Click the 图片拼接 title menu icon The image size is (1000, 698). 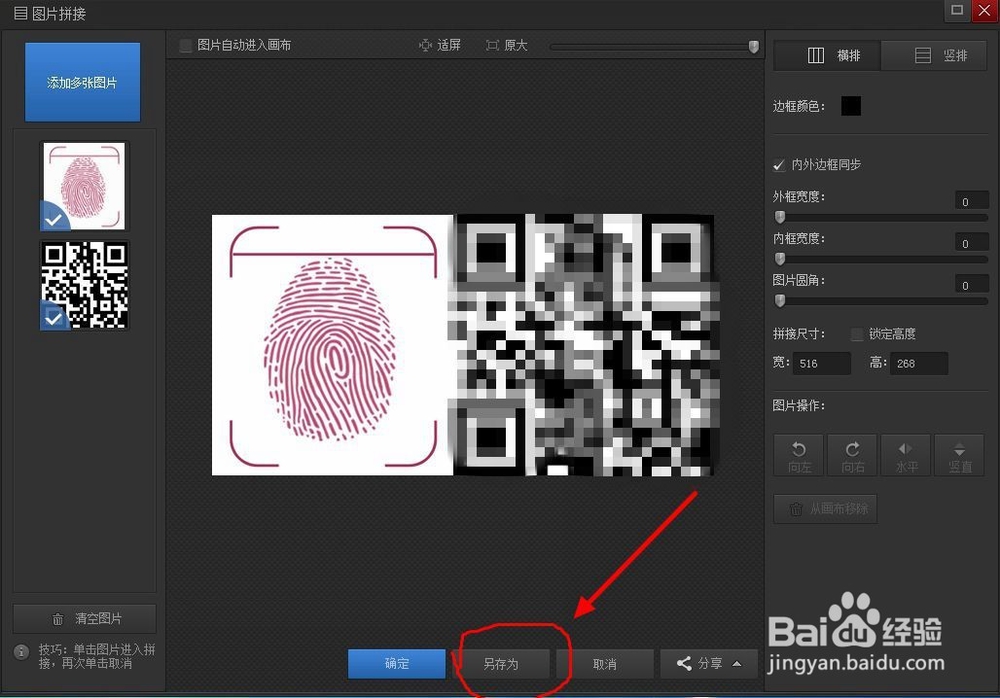20,13
